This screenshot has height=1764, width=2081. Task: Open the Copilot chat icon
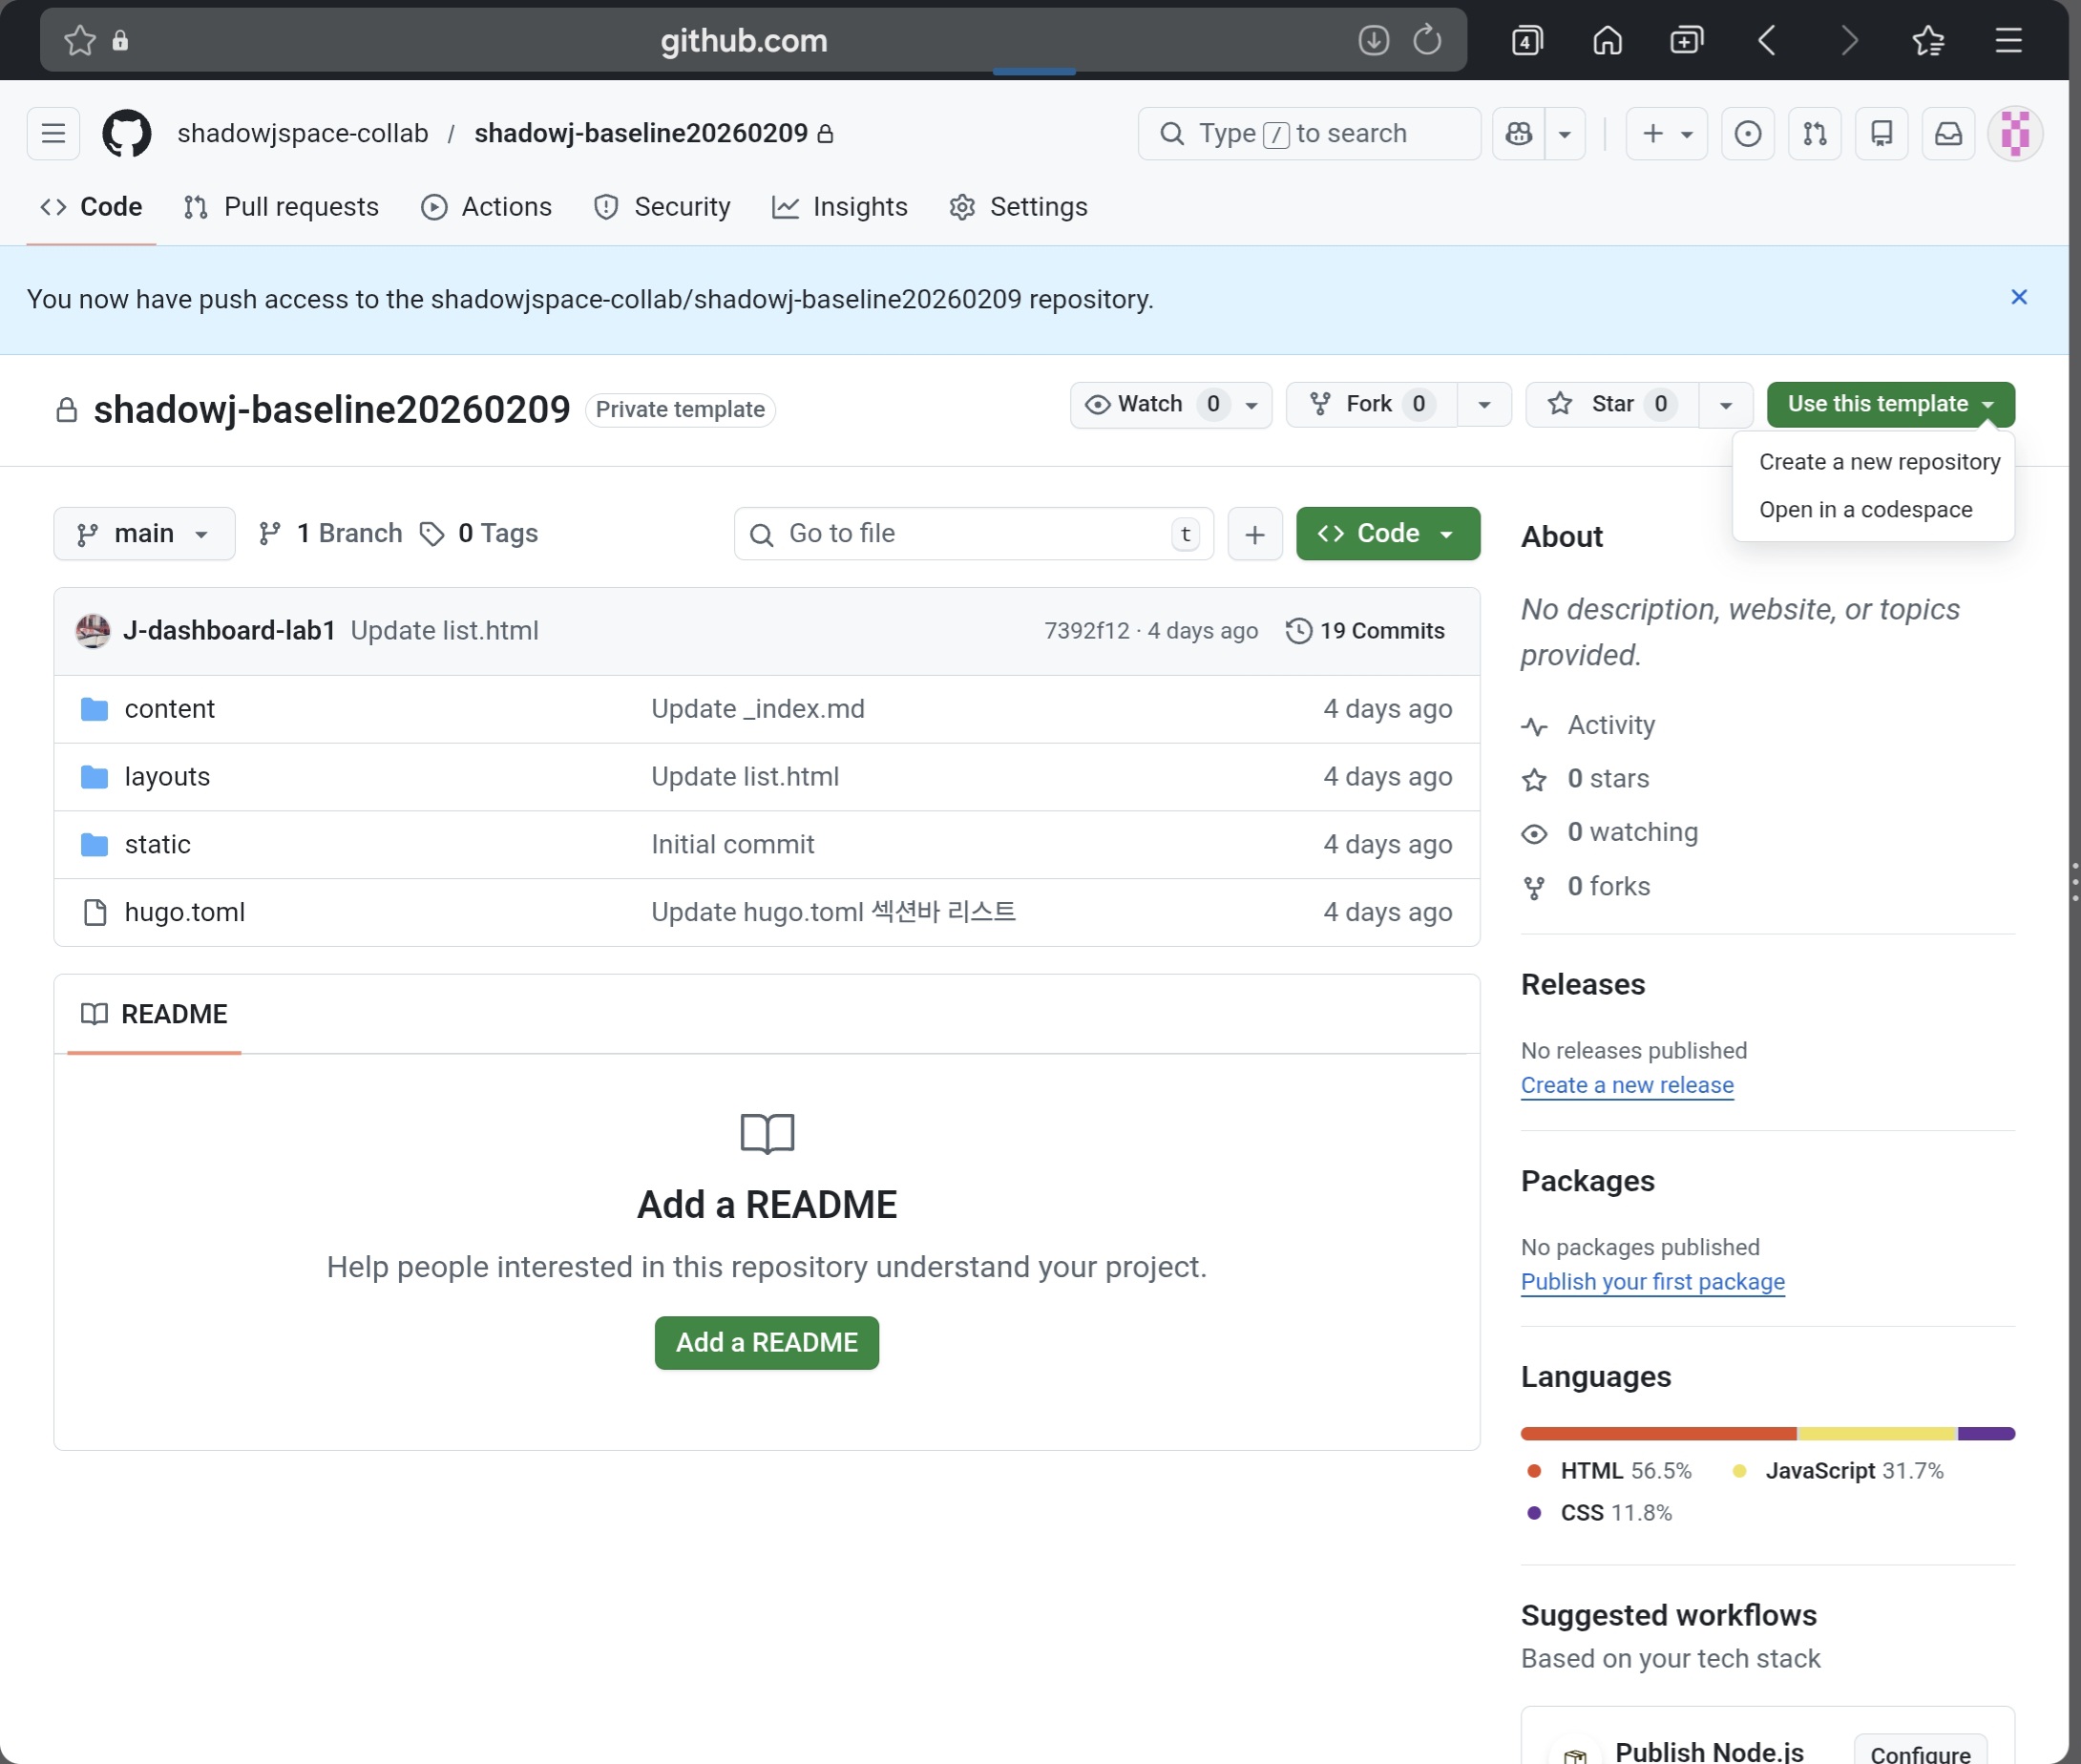(x=1518, y=133)
